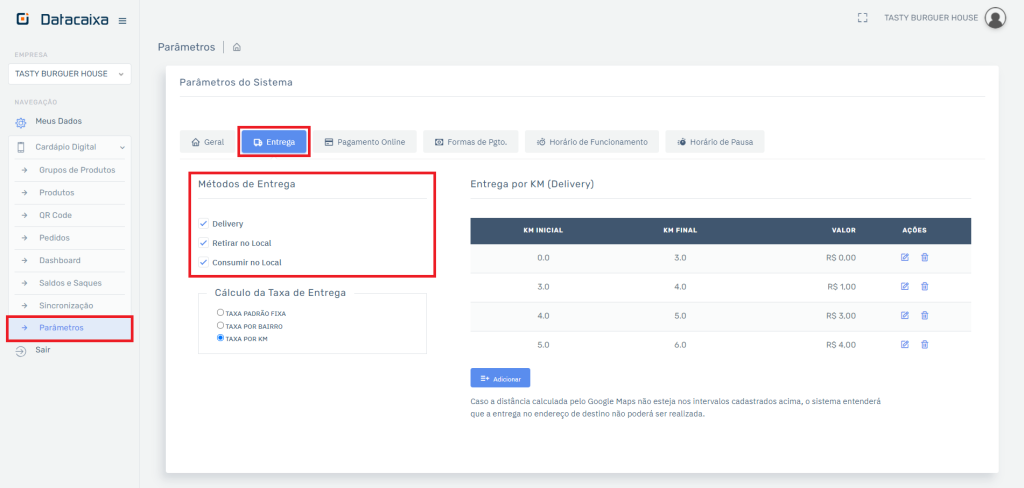
Task: Click the home breadcrumb icon
Action: (x=236, y=47)
